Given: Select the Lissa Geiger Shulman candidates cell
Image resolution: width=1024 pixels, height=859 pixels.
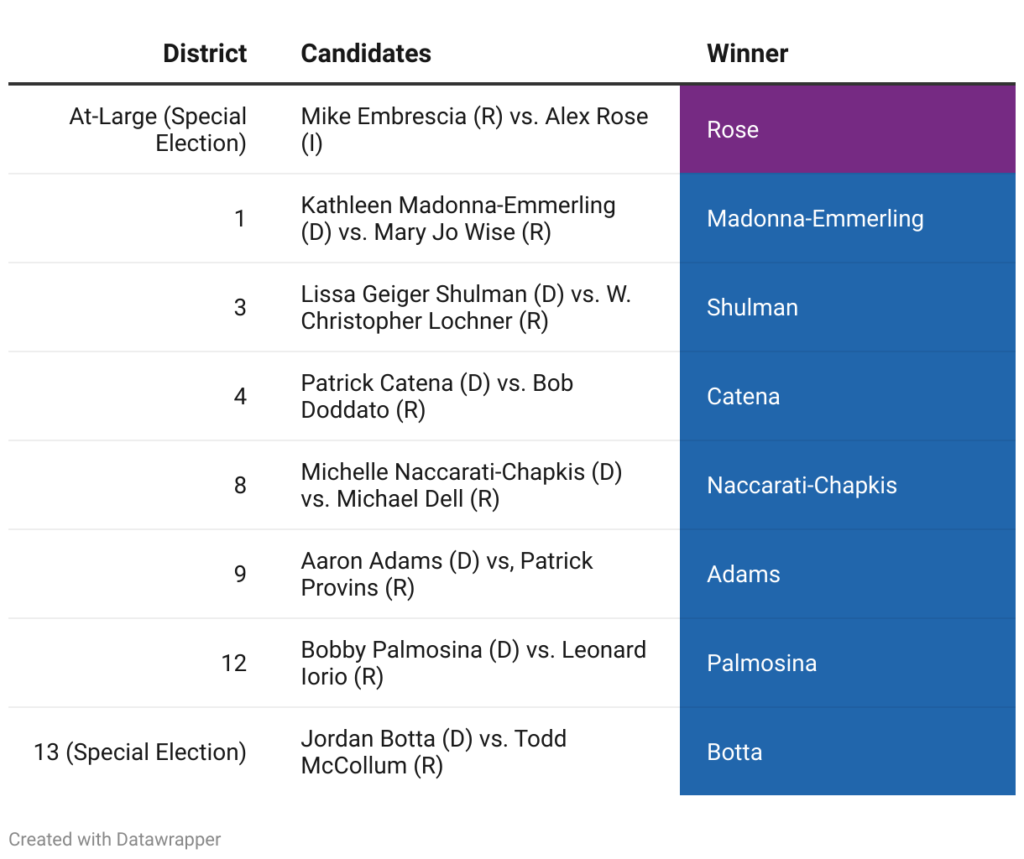Looking at the screenshot, I should pos(465,308).
